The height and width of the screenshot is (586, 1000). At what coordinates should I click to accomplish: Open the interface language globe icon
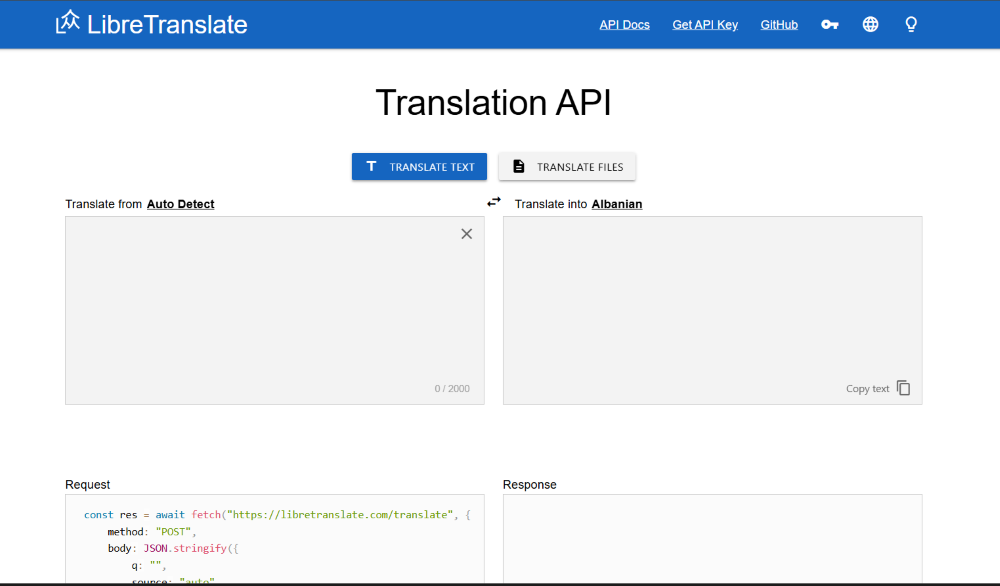(x=870, y=24)
